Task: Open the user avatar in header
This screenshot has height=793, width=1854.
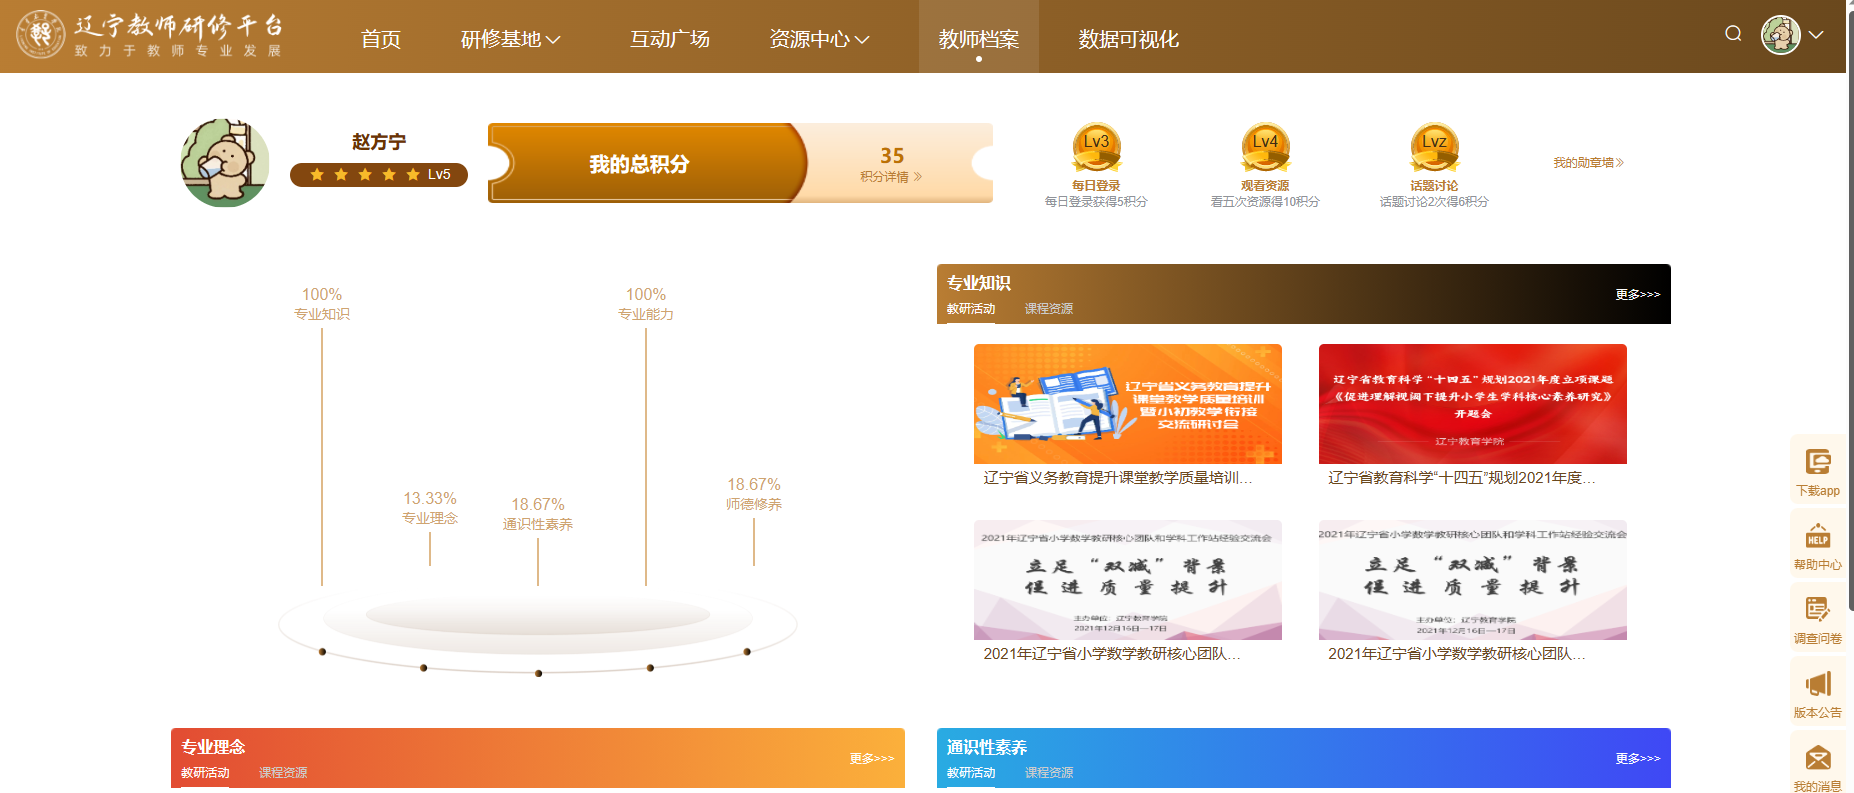Action: click(1780, 35)
